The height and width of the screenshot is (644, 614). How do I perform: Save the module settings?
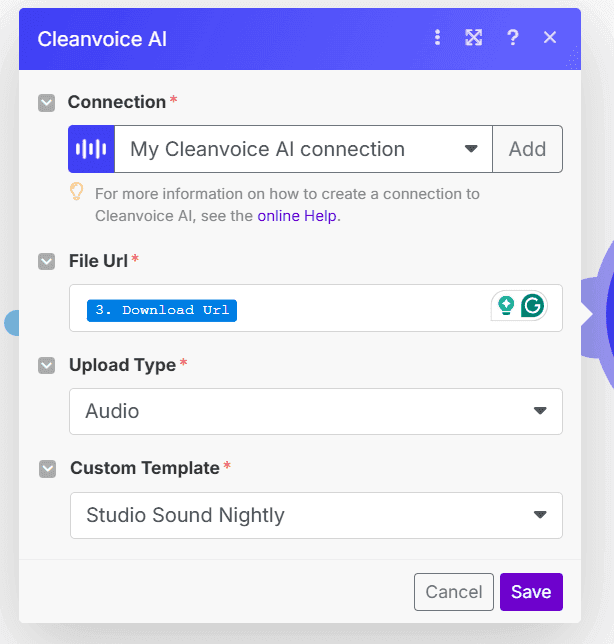[531, 591]
